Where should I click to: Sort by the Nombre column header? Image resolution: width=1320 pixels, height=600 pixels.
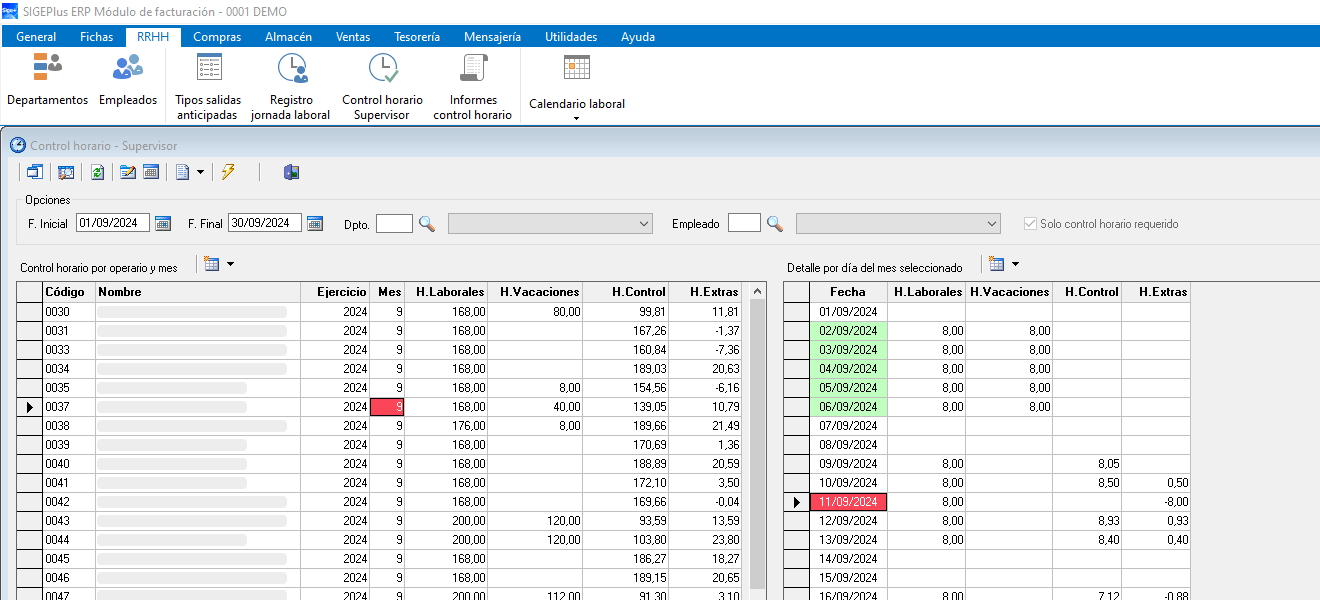tap(198, 292)
